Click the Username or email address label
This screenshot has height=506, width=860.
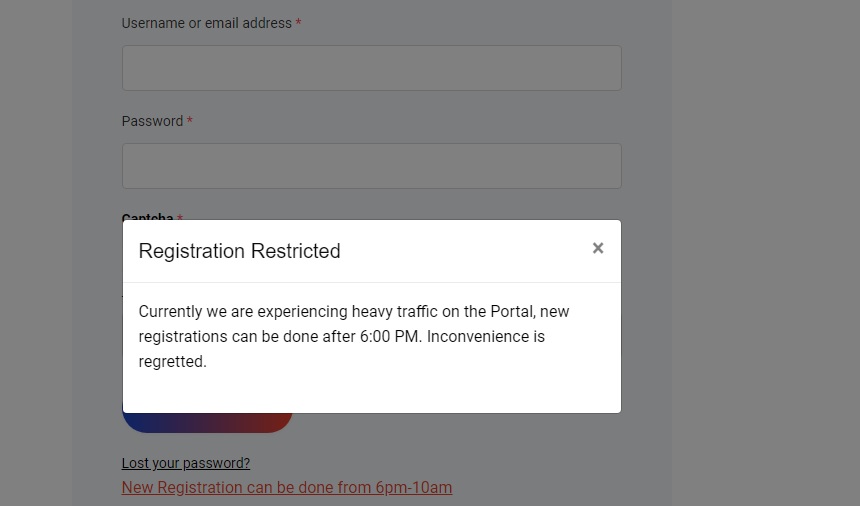coord(206,23)
